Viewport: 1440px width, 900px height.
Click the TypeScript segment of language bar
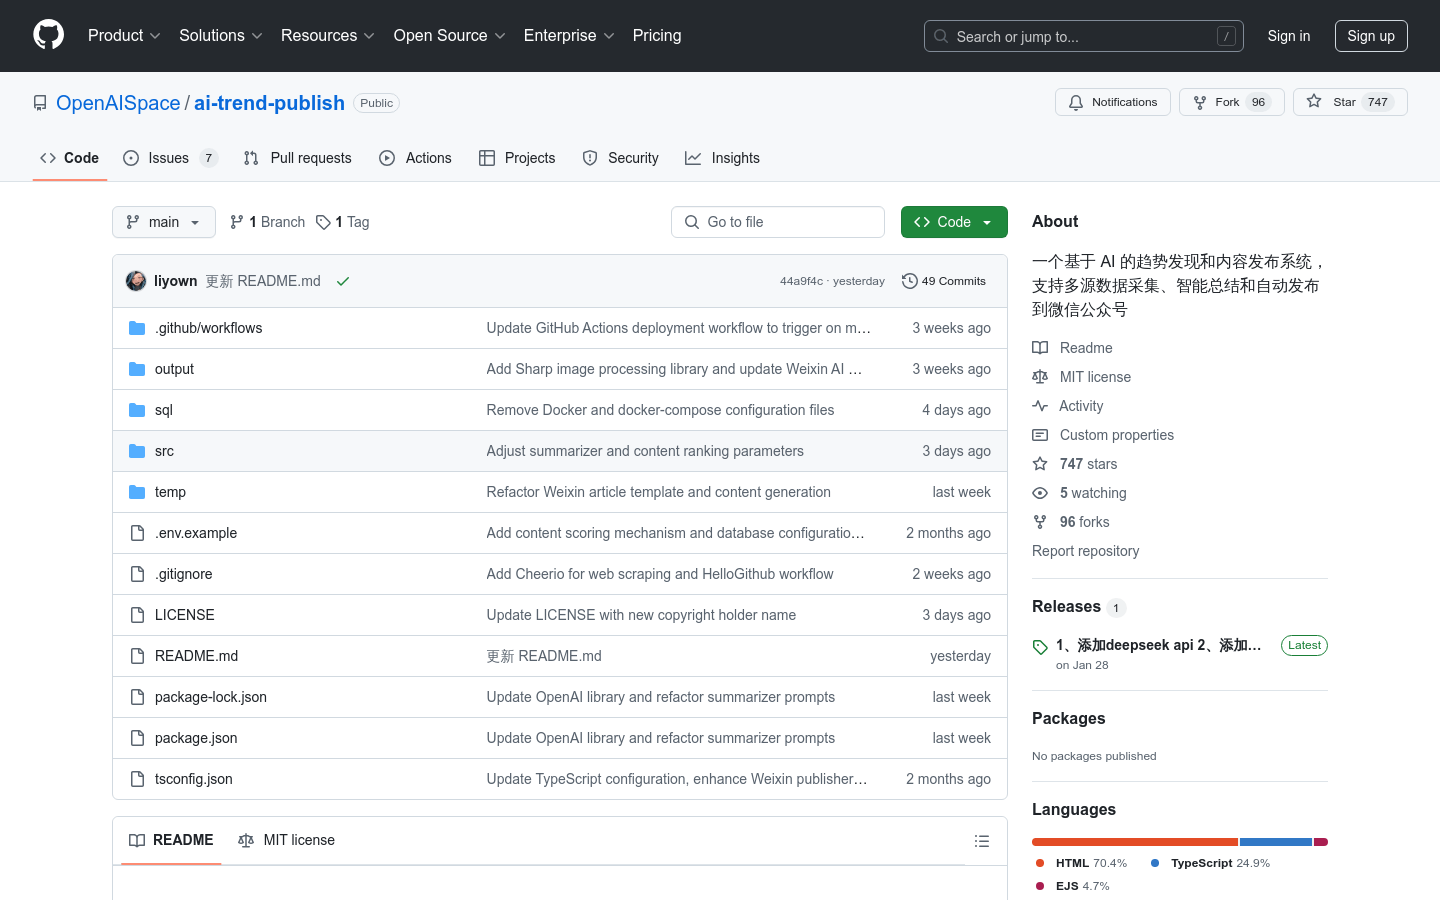pos(1276,842)
